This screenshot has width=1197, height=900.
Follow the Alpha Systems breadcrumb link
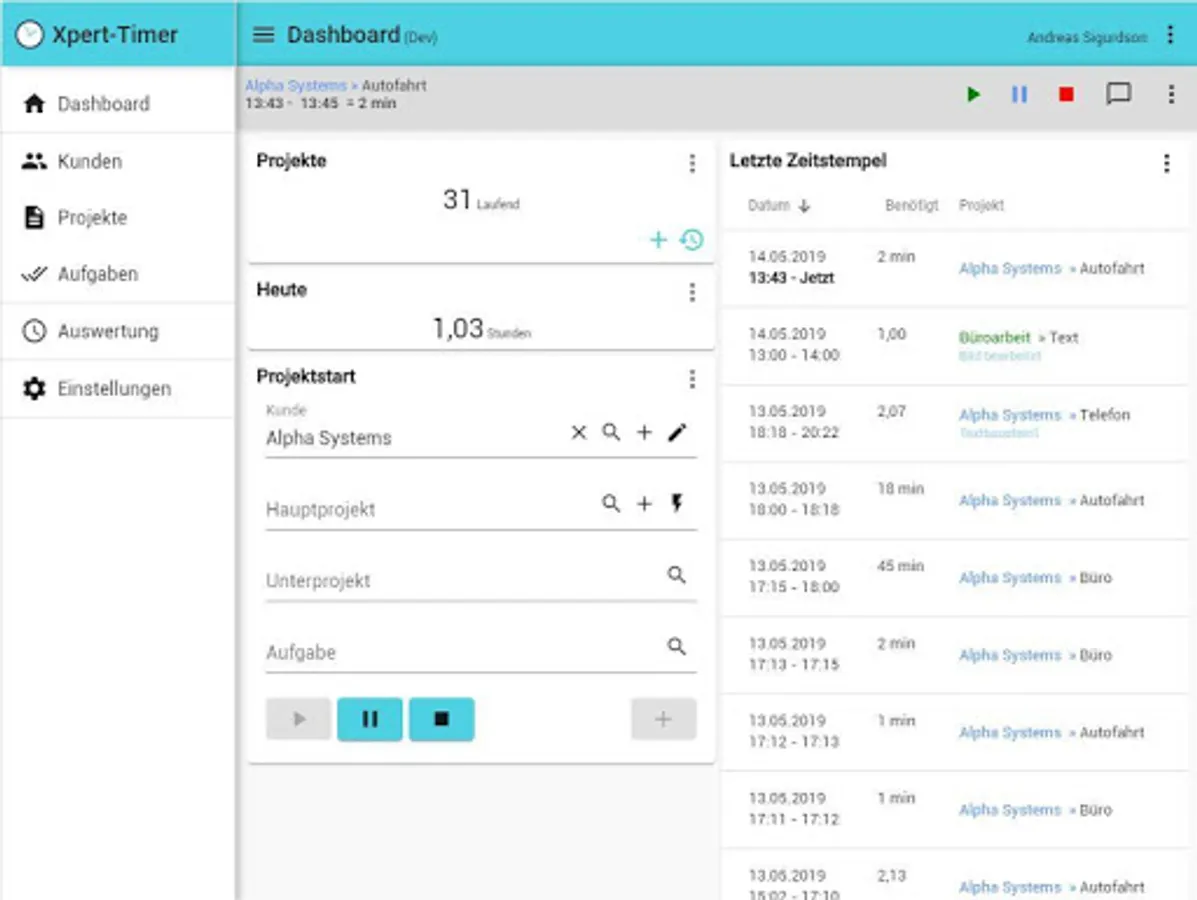tap(295, 85)
